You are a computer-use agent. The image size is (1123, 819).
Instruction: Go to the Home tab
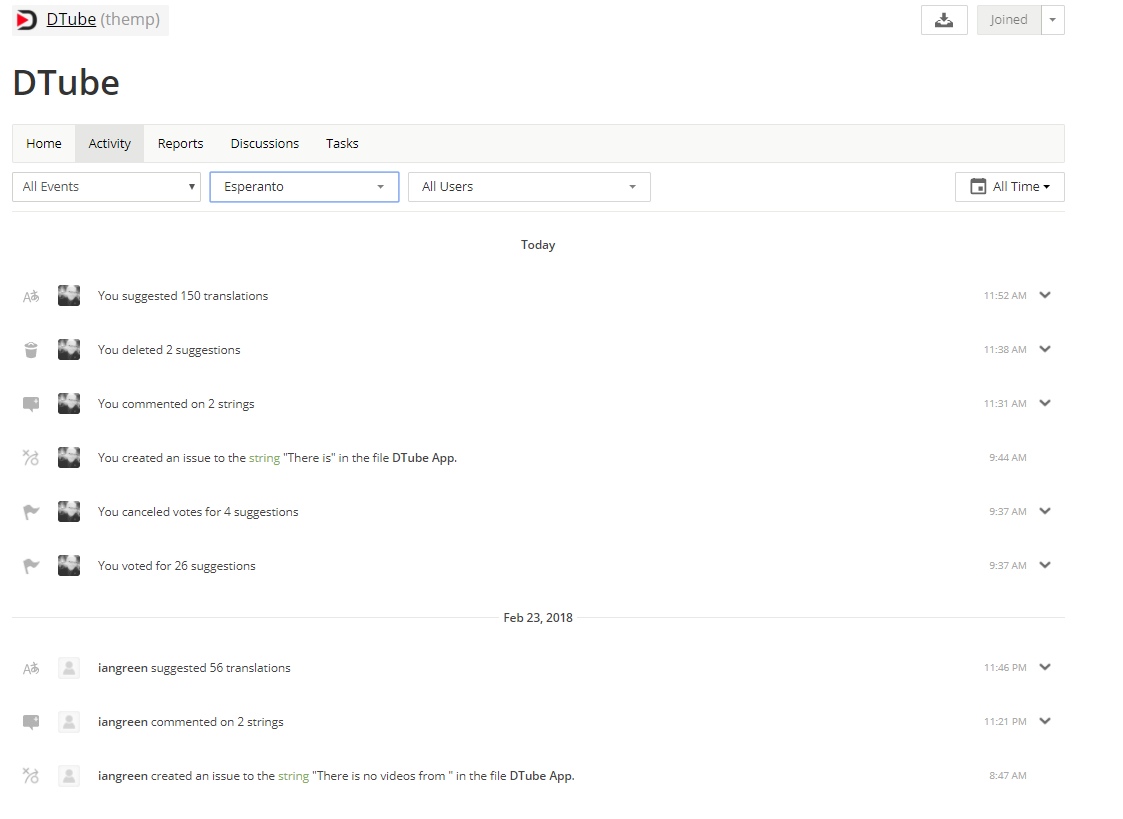pos(44,144)
